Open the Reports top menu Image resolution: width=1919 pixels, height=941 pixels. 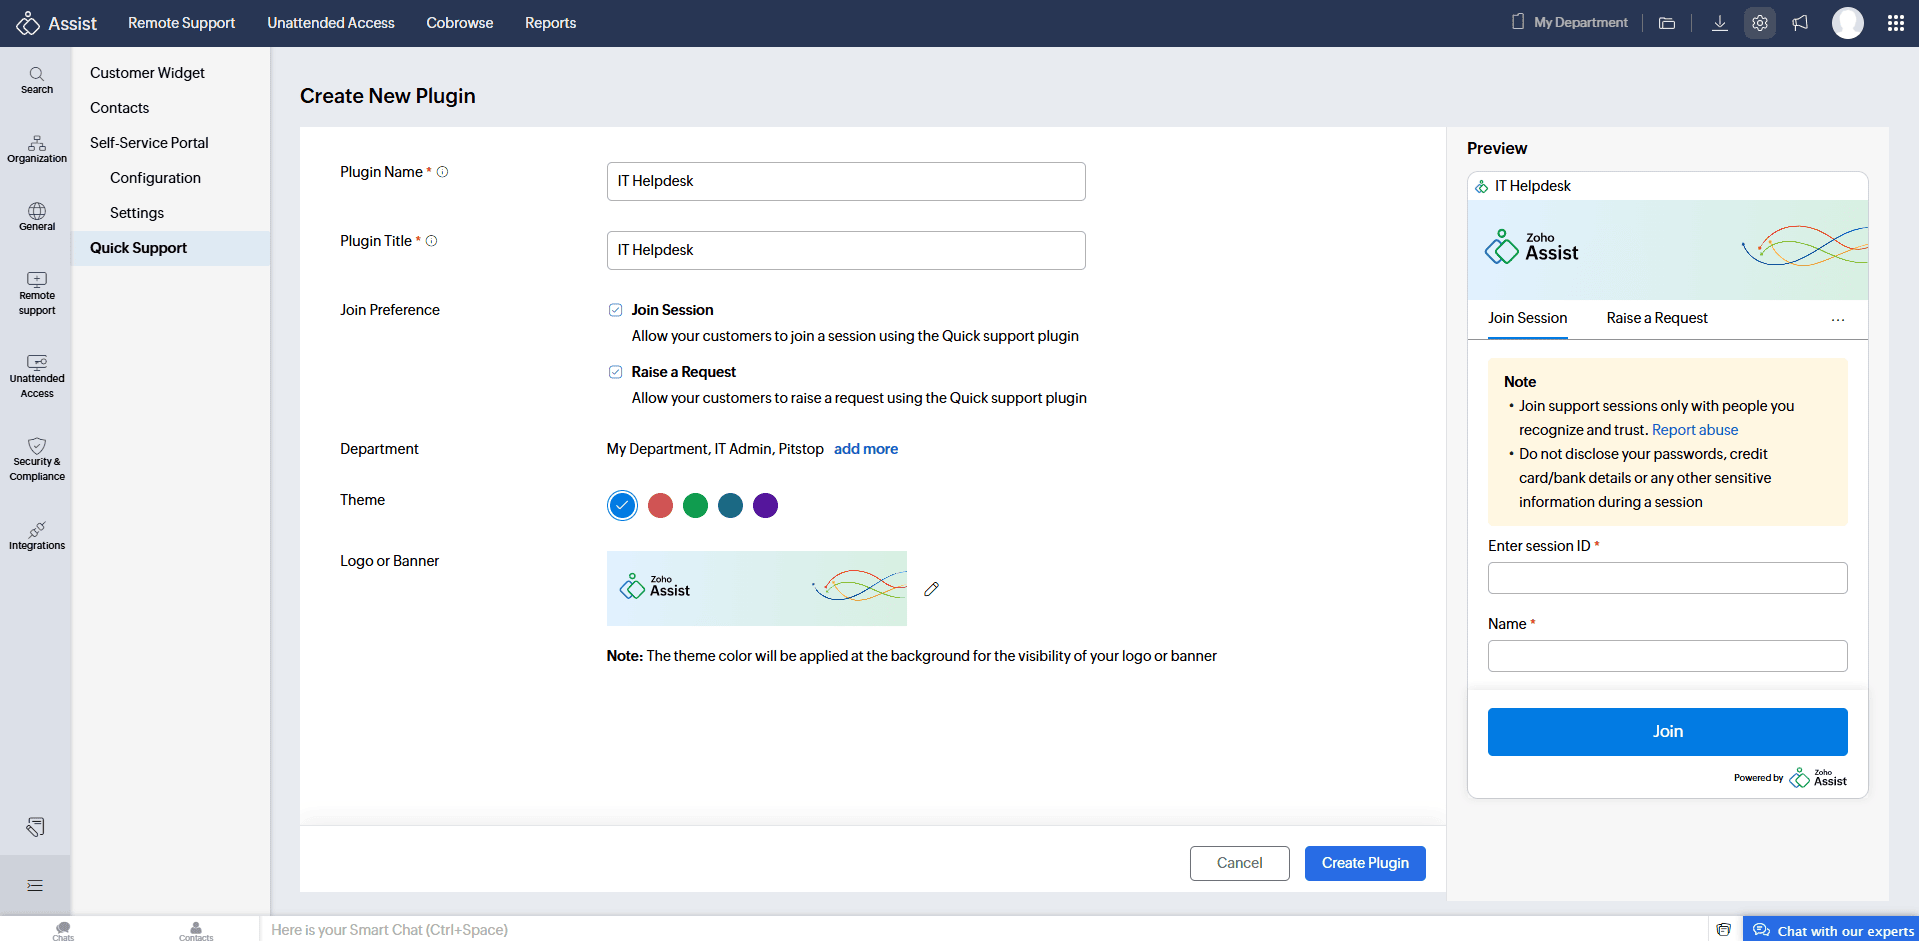[551, 23]
